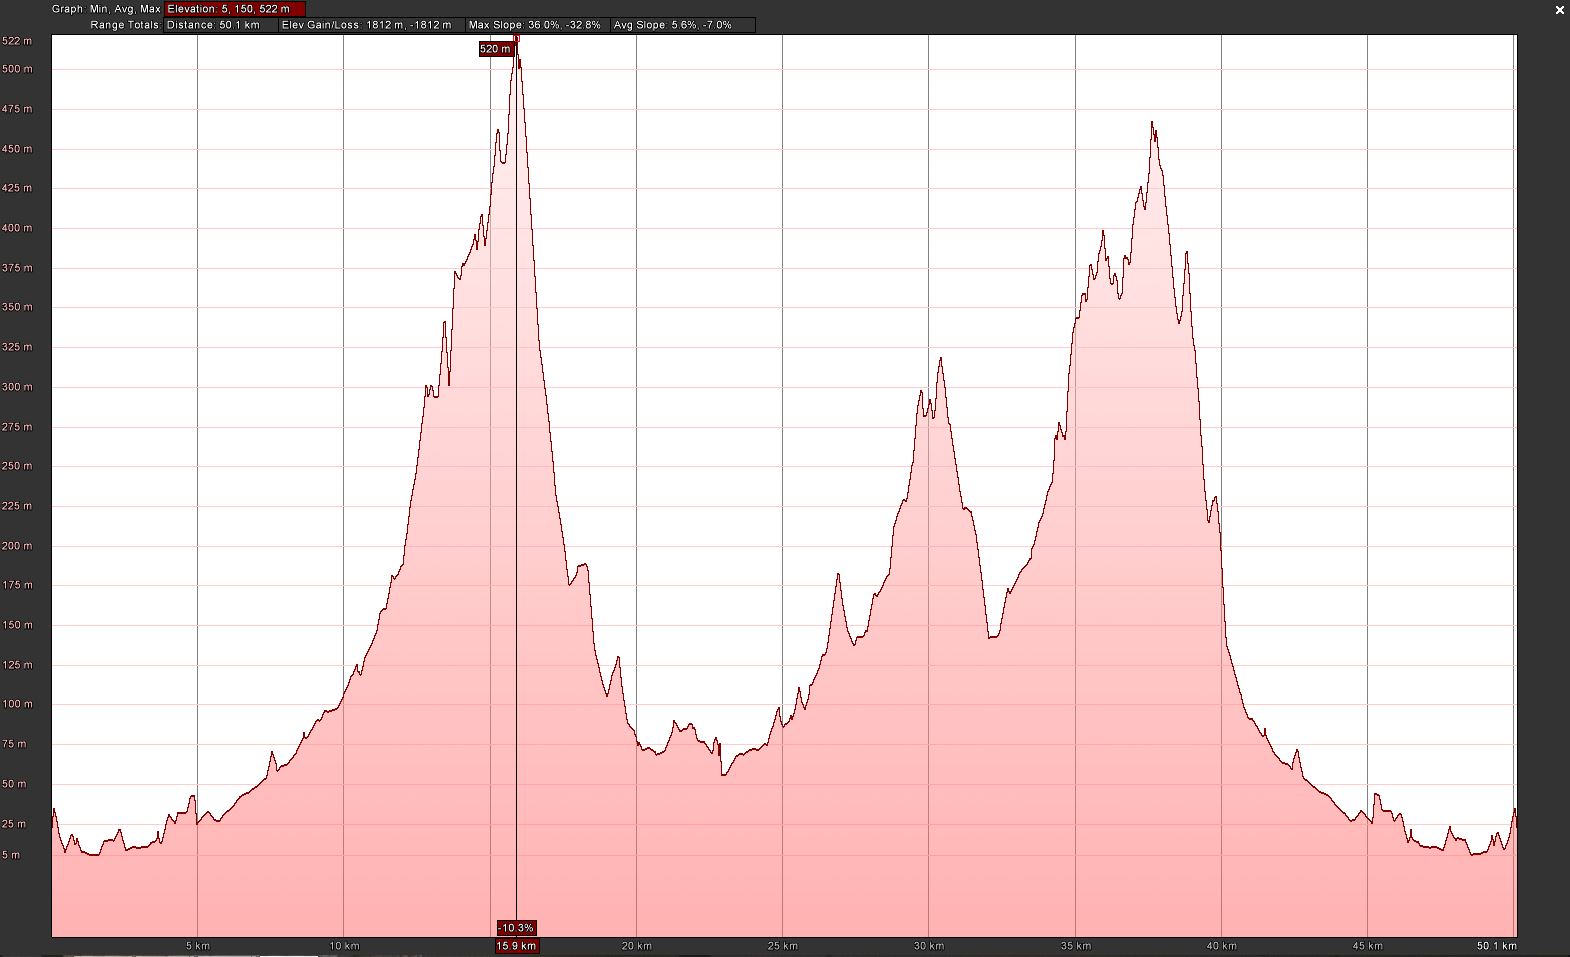
Task: Click the 5 km x-axis label
Action: tap(198, 946)
